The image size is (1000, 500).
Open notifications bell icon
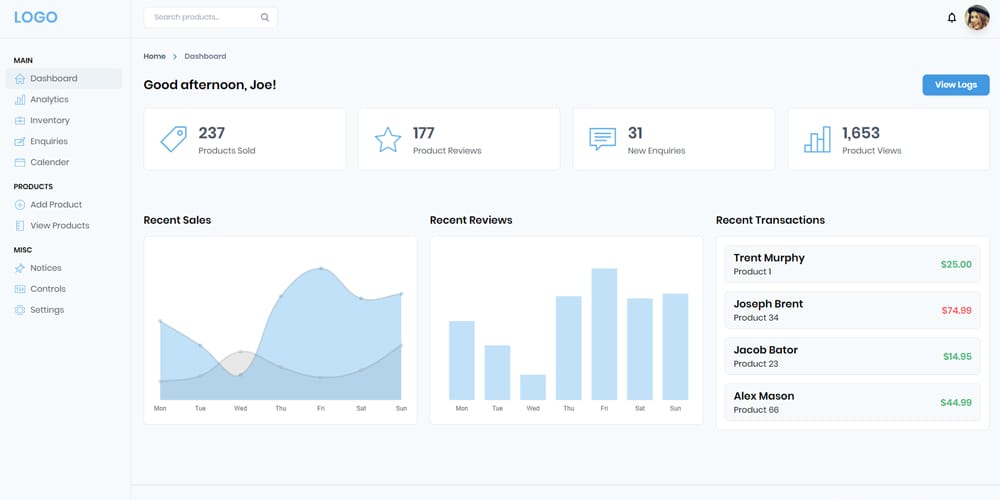coord(952,18)
